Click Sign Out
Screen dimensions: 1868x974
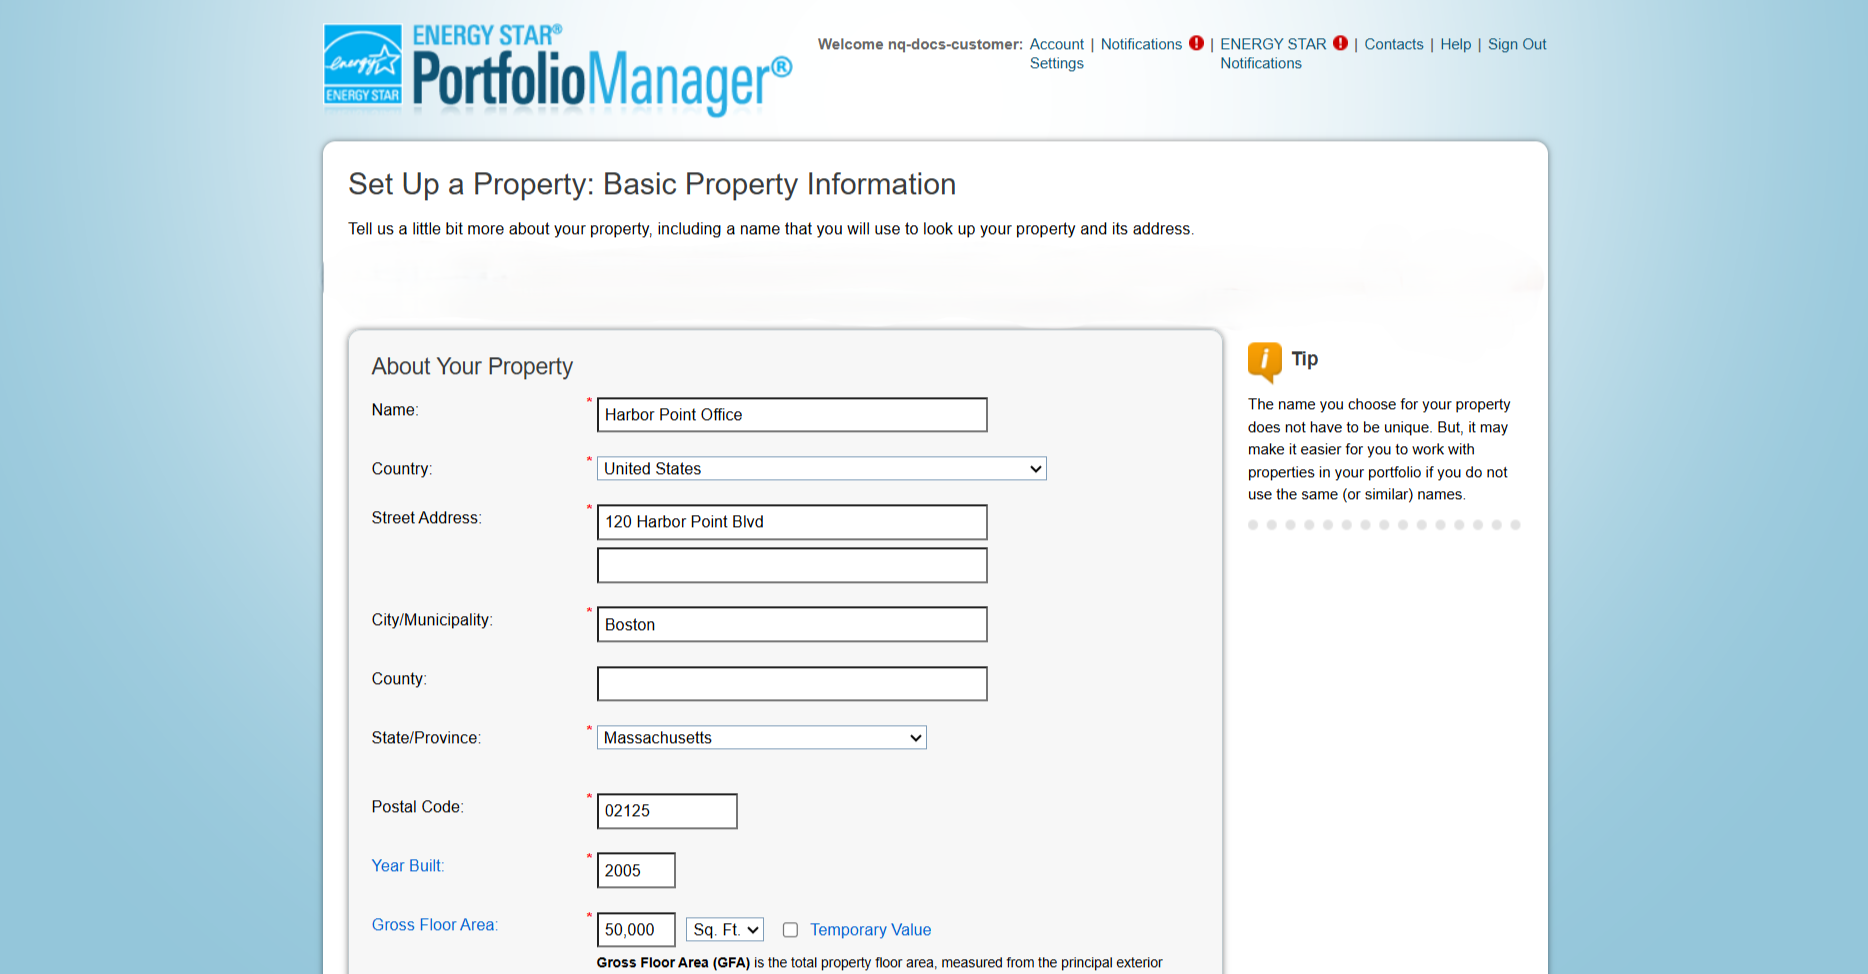click(1516, 44)
